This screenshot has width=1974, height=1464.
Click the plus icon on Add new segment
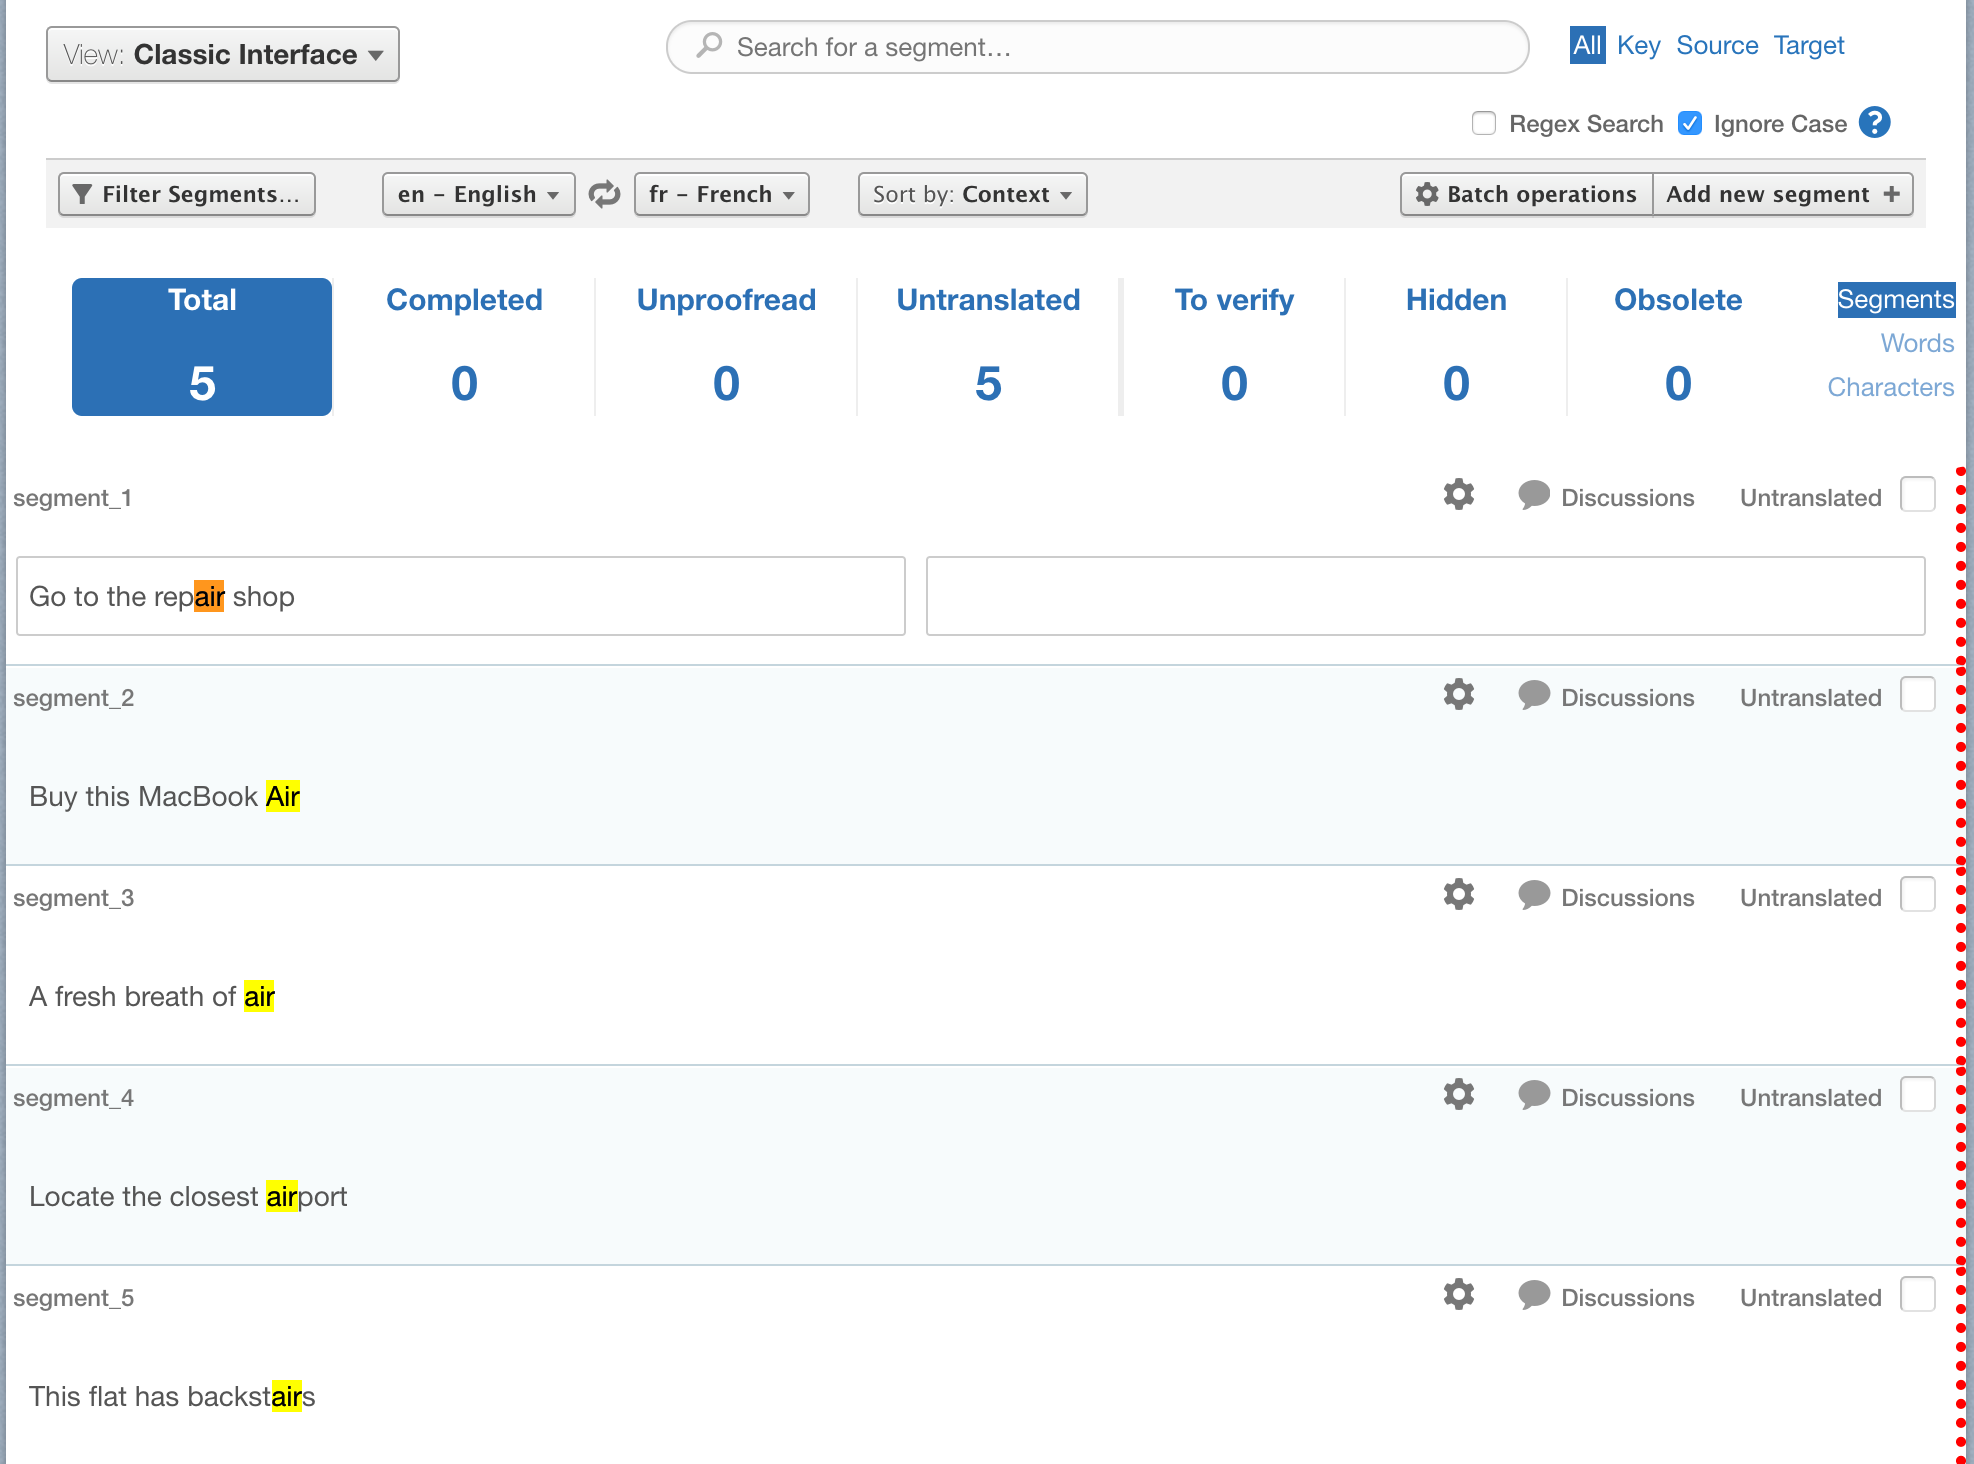coord(1891,194)
